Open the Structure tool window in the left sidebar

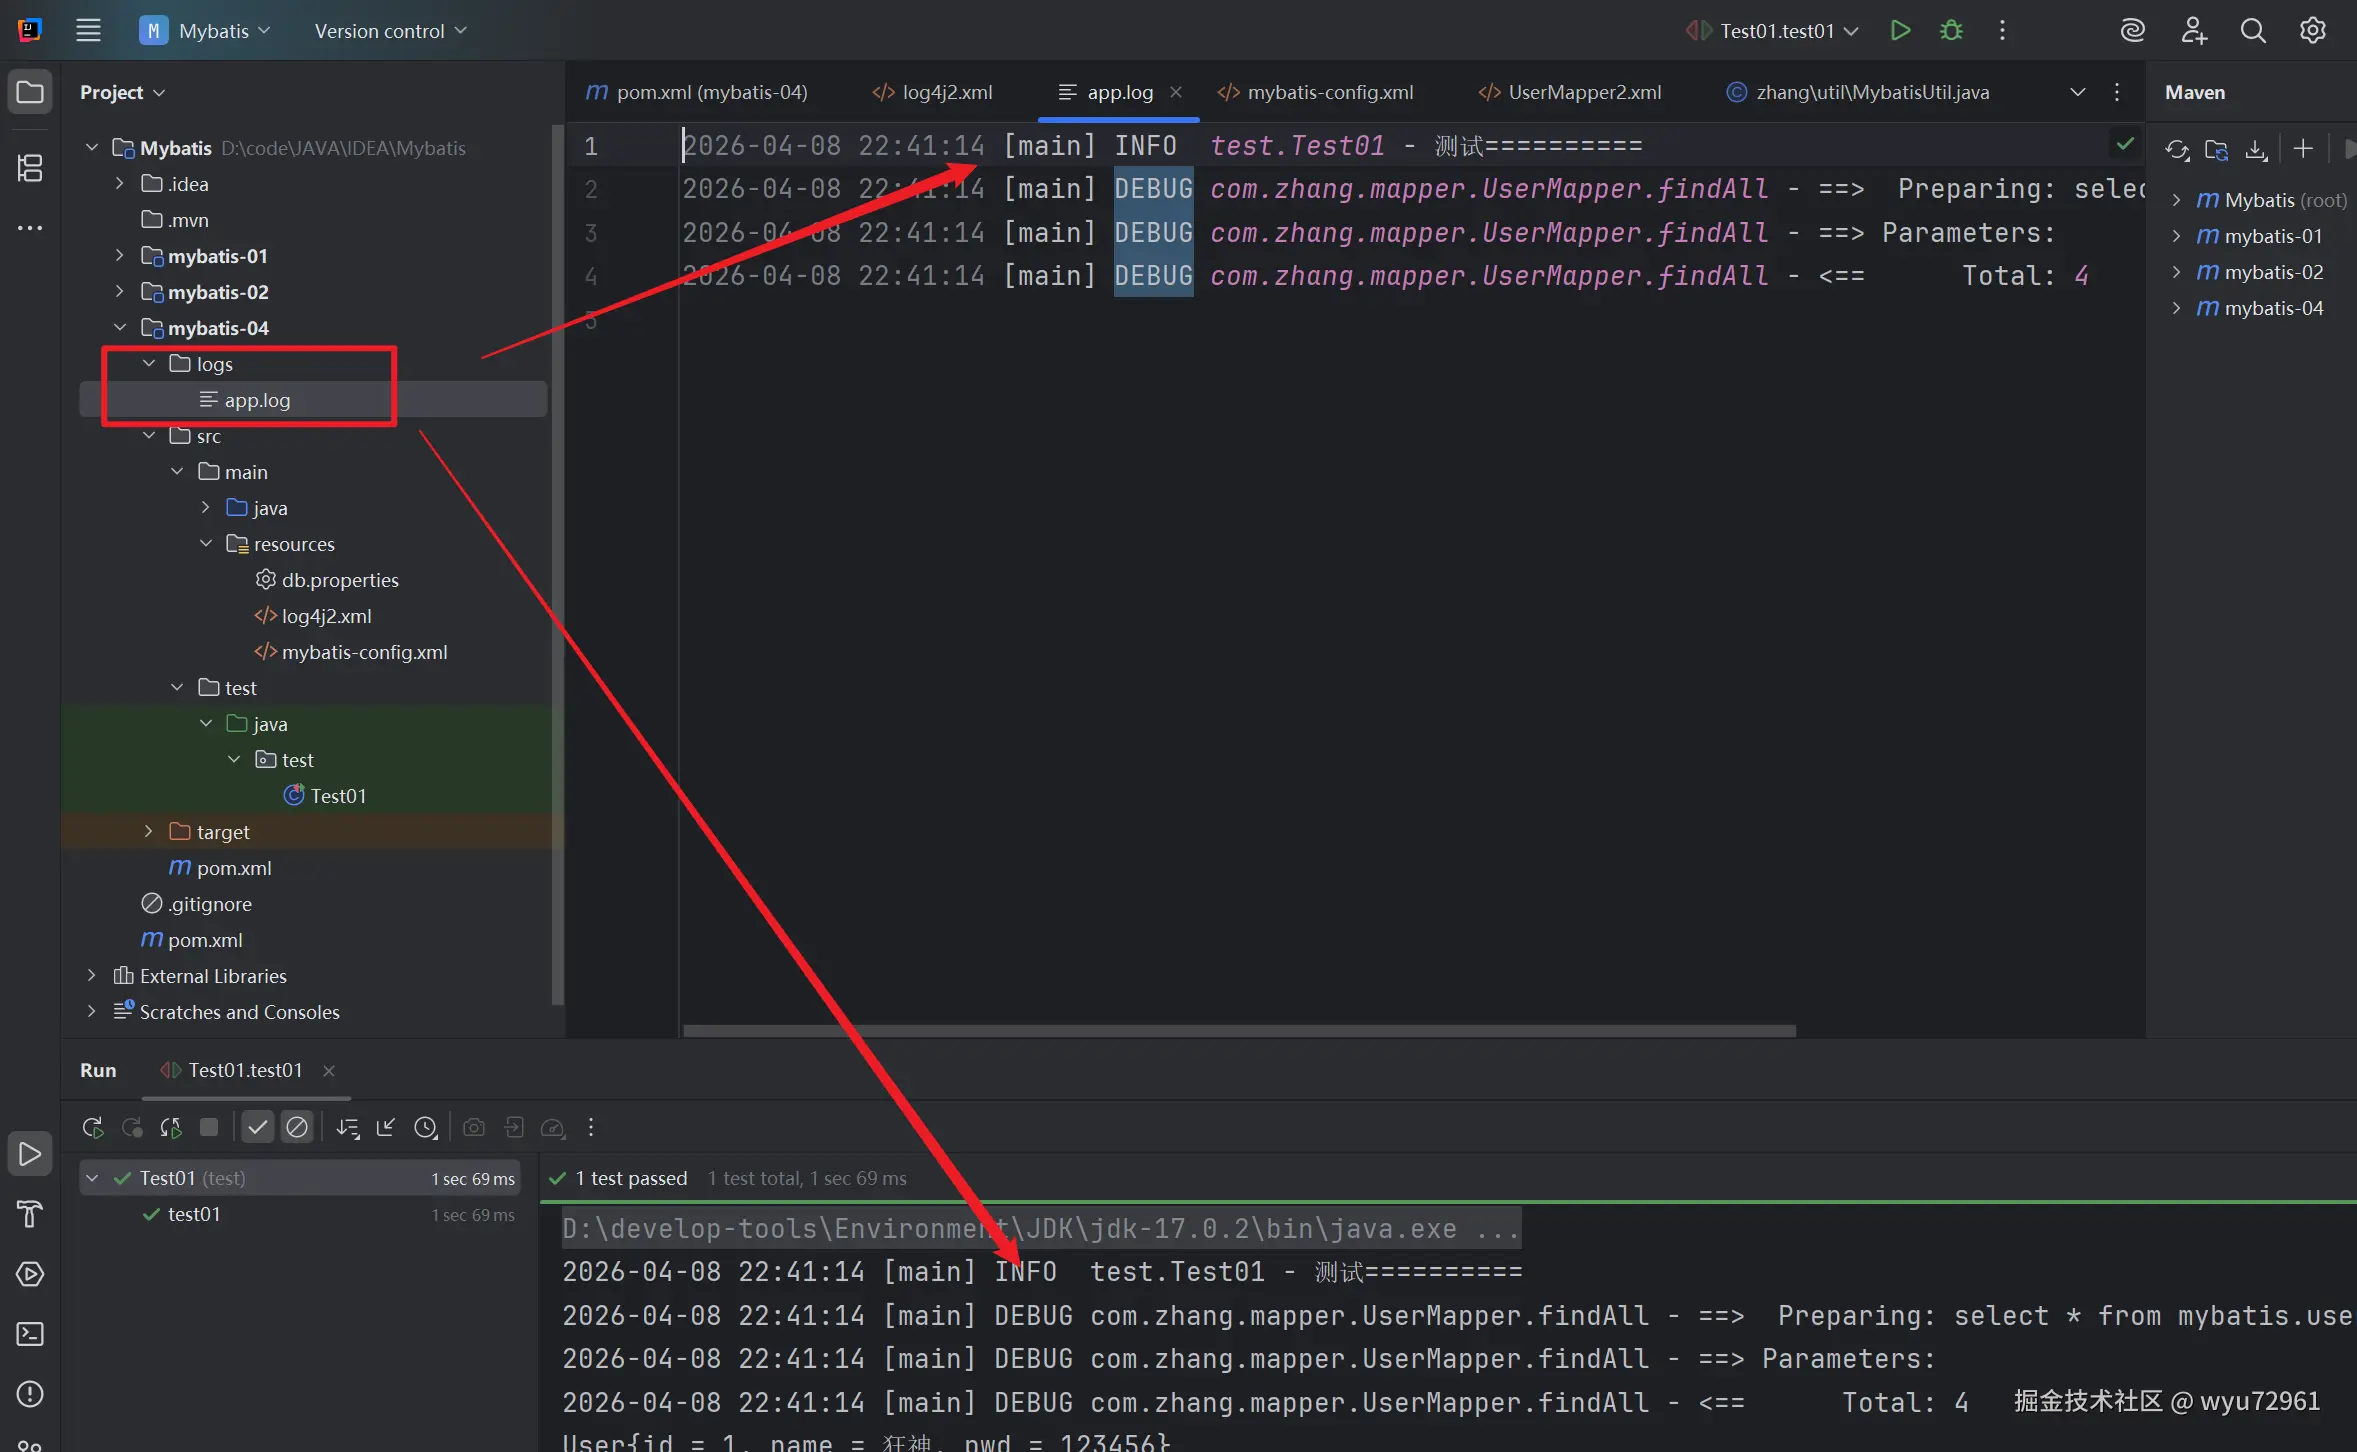(30, 168)
